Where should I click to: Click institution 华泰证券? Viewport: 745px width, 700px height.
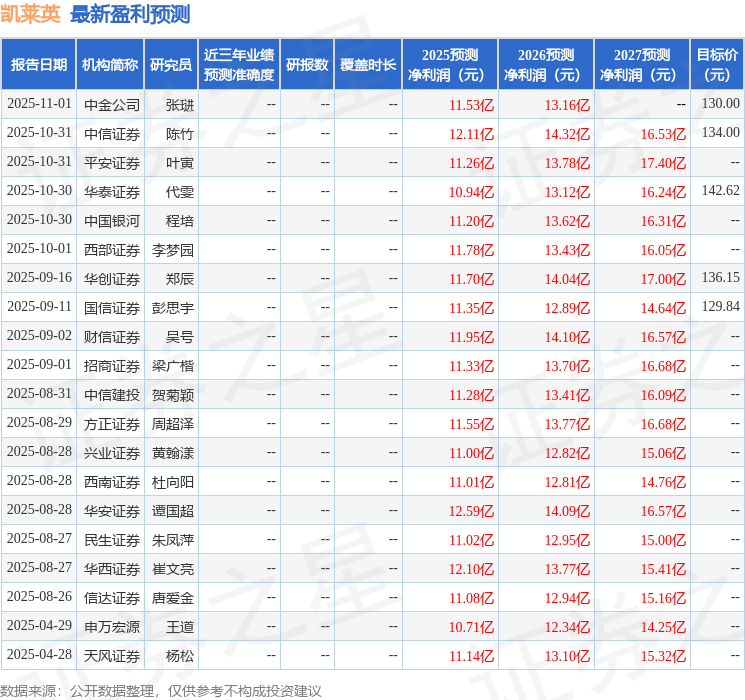tap(112, 192)
